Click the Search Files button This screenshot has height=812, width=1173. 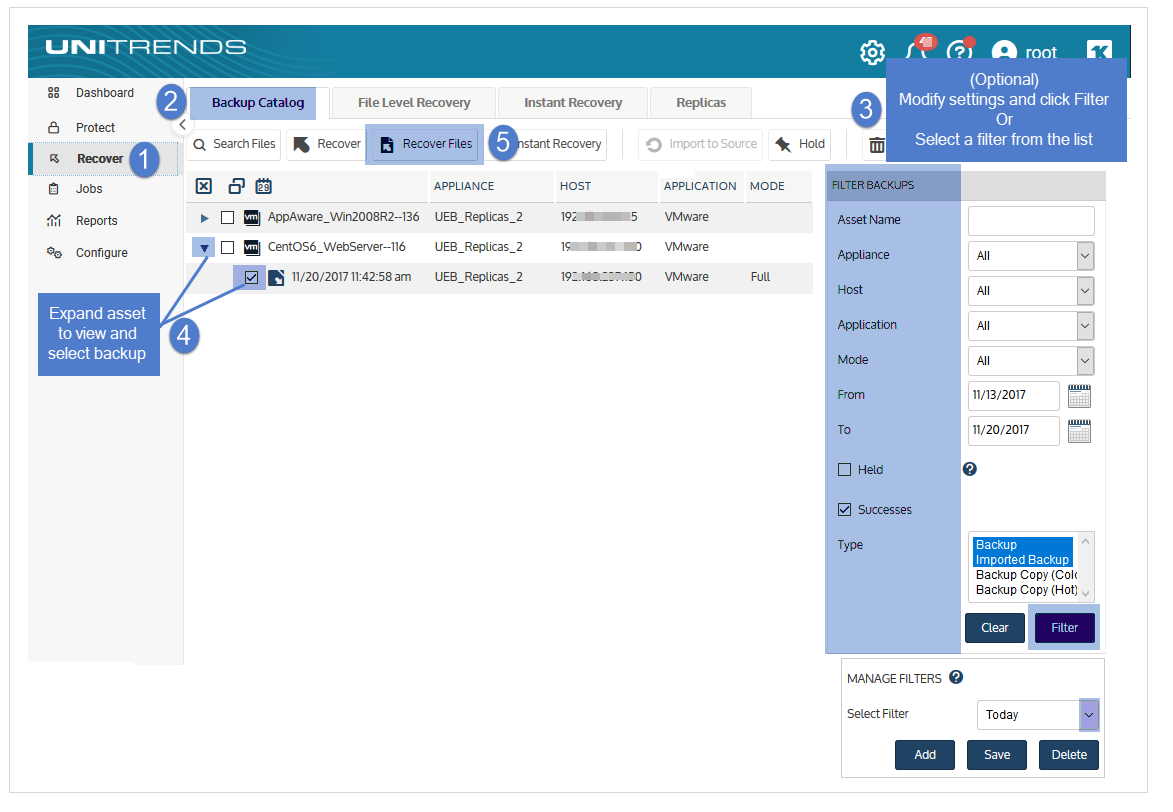click(x=234, y=144)
